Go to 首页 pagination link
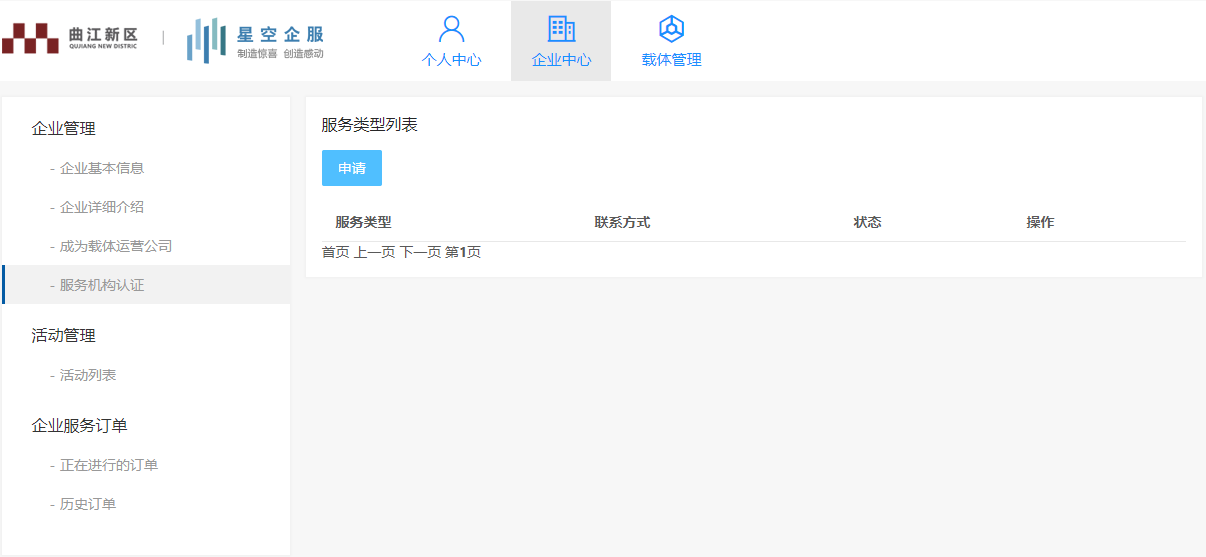The image size is (1206, 557). click(x=335, y=252)
